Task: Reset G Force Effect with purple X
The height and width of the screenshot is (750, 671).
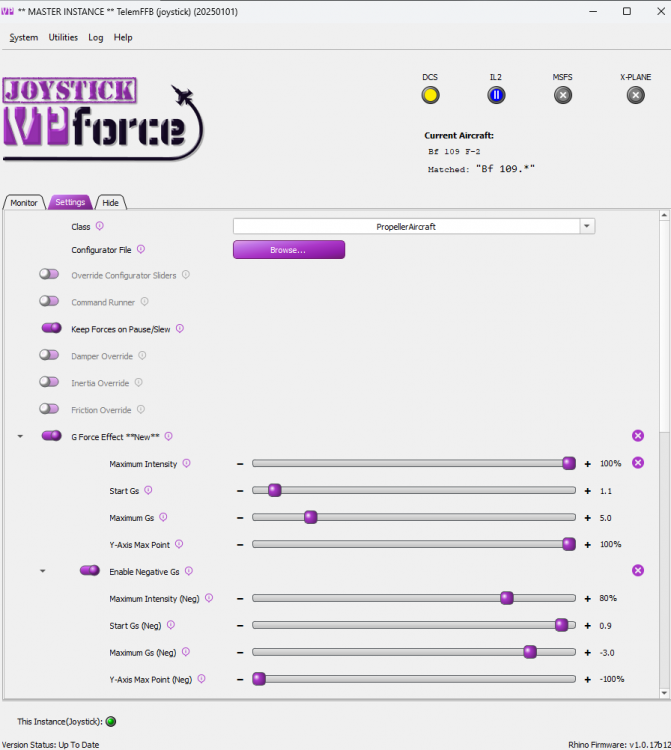Action: click(x=638, y=436)
